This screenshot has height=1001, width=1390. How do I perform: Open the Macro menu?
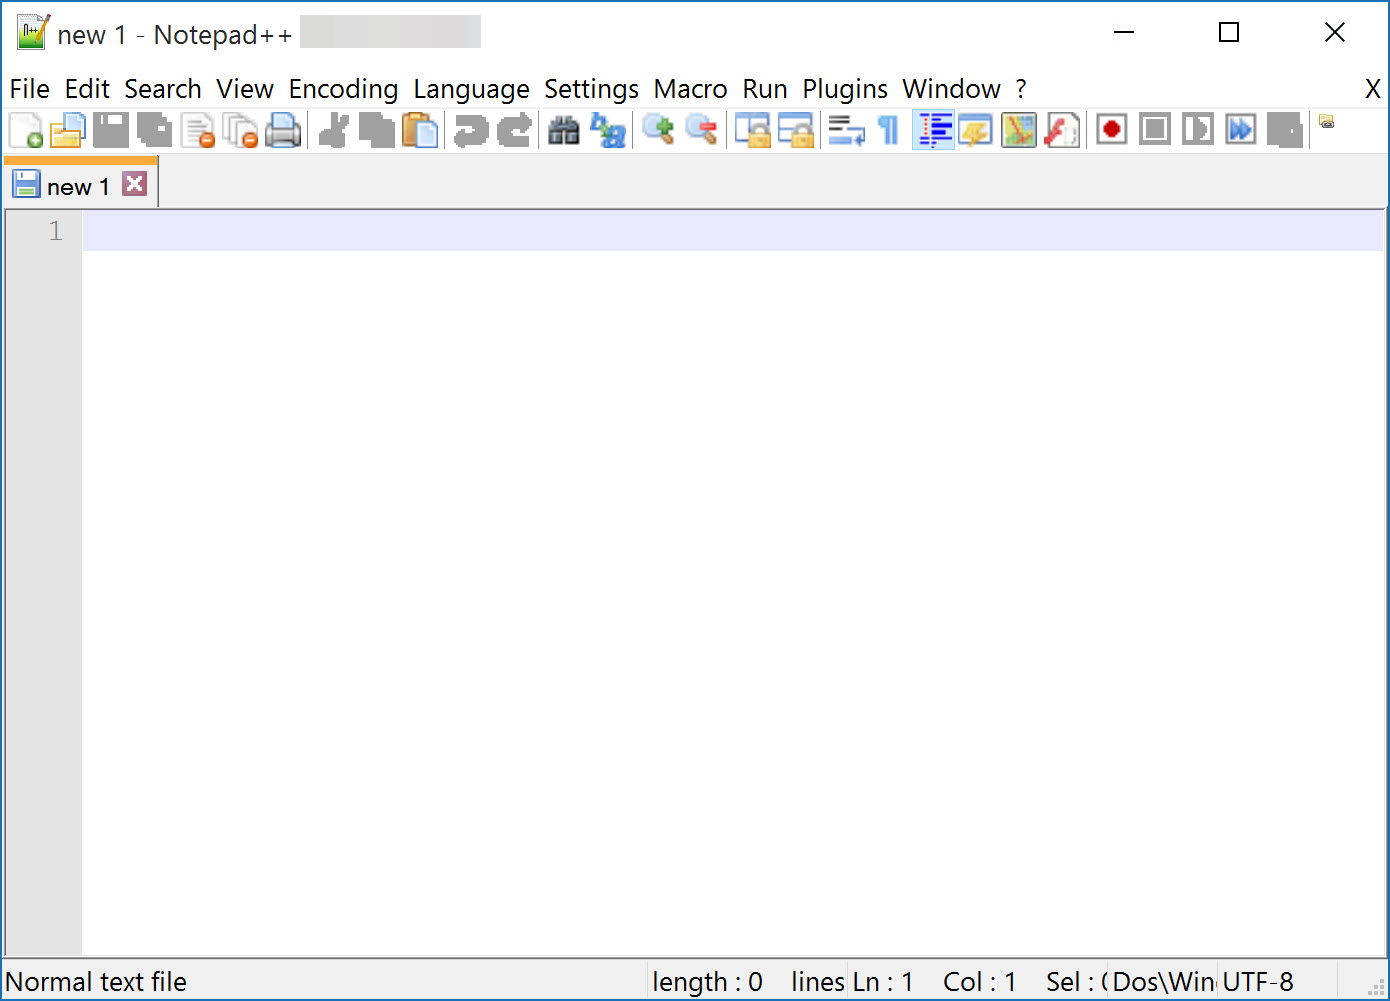(x=690, y=89)
